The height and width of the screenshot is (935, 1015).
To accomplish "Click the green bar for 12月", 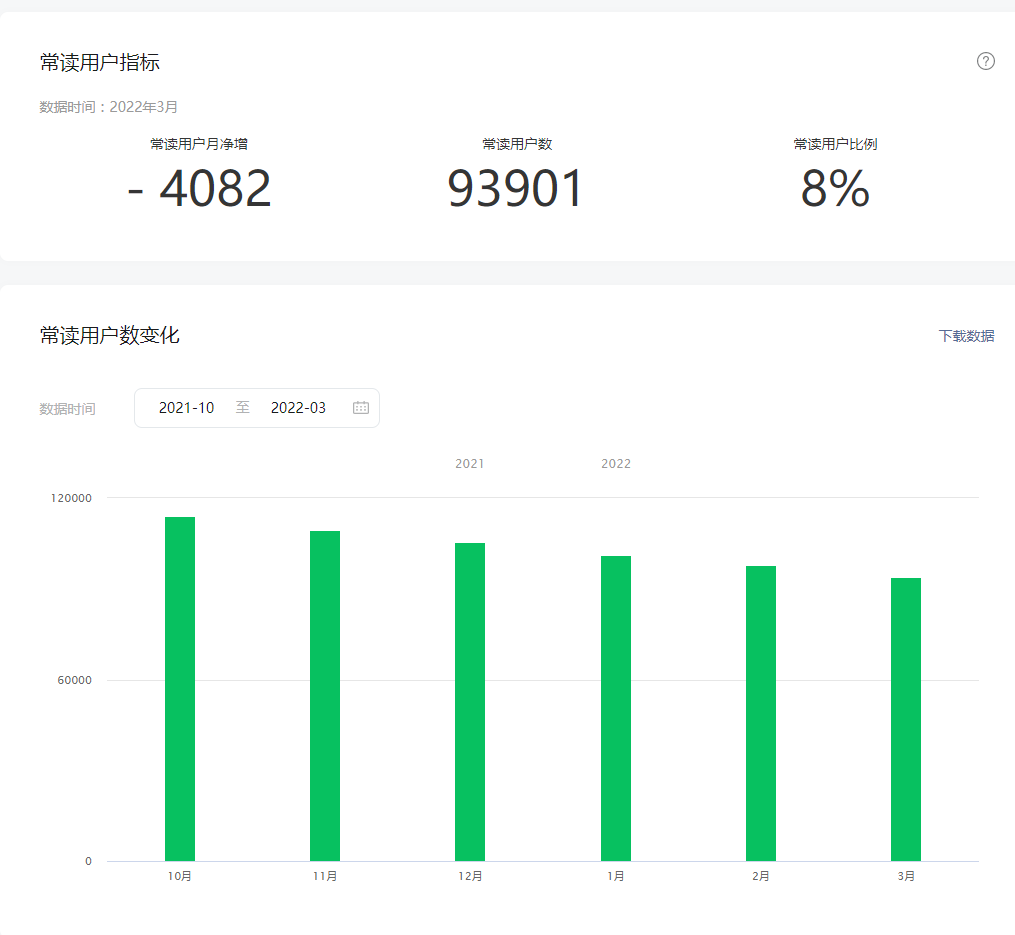I will coord(470,702).
